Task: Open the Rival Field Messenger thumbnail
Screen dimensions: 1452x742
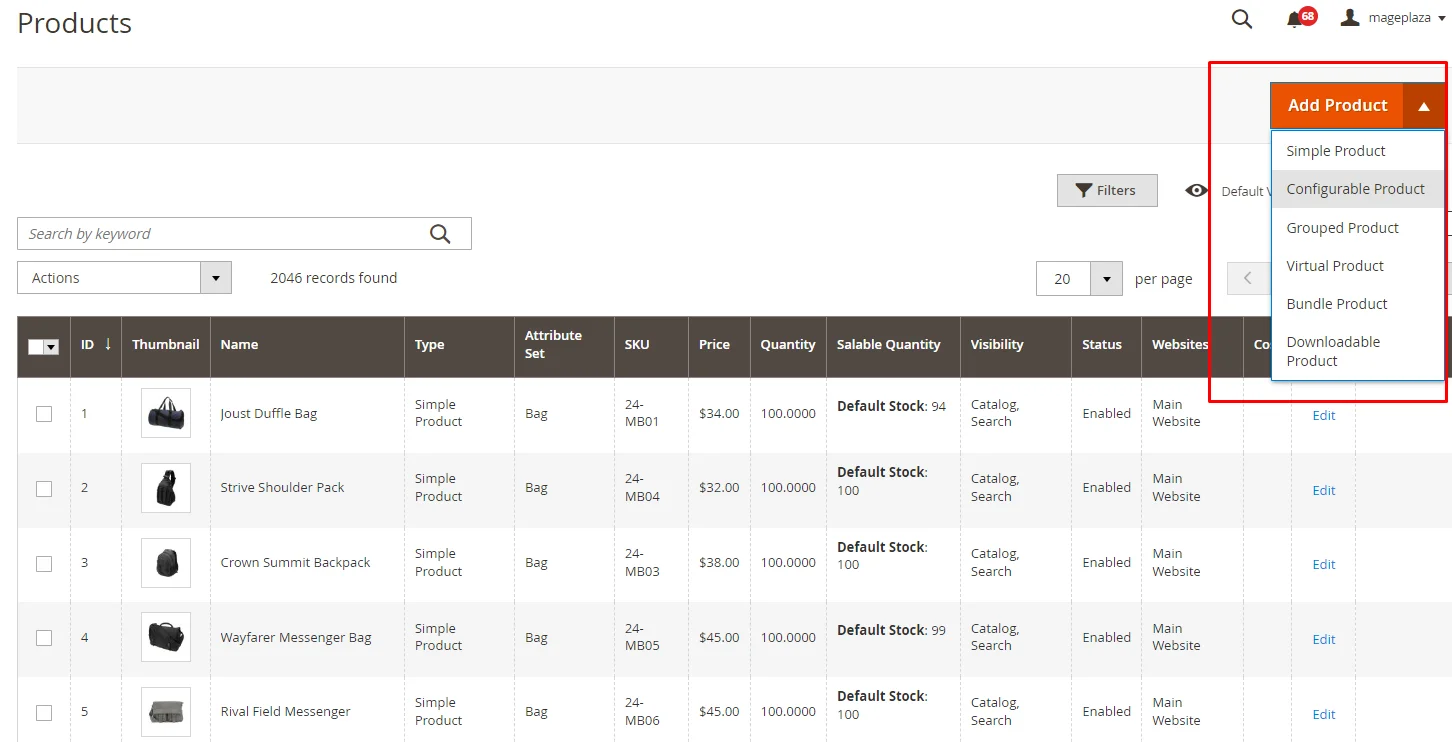Action: pyautogui.click(x=166, y=712)
